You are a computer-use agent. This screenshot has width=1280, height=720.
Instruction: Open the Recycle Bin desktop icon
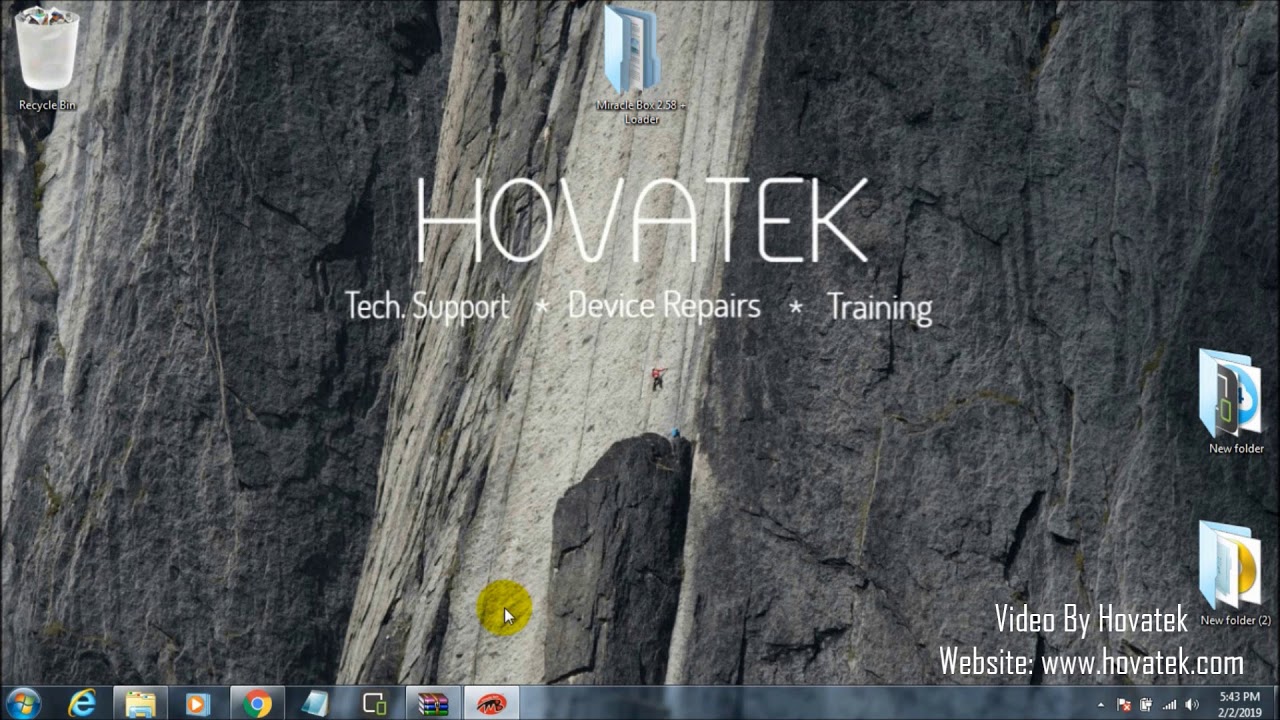click(47, 57)
